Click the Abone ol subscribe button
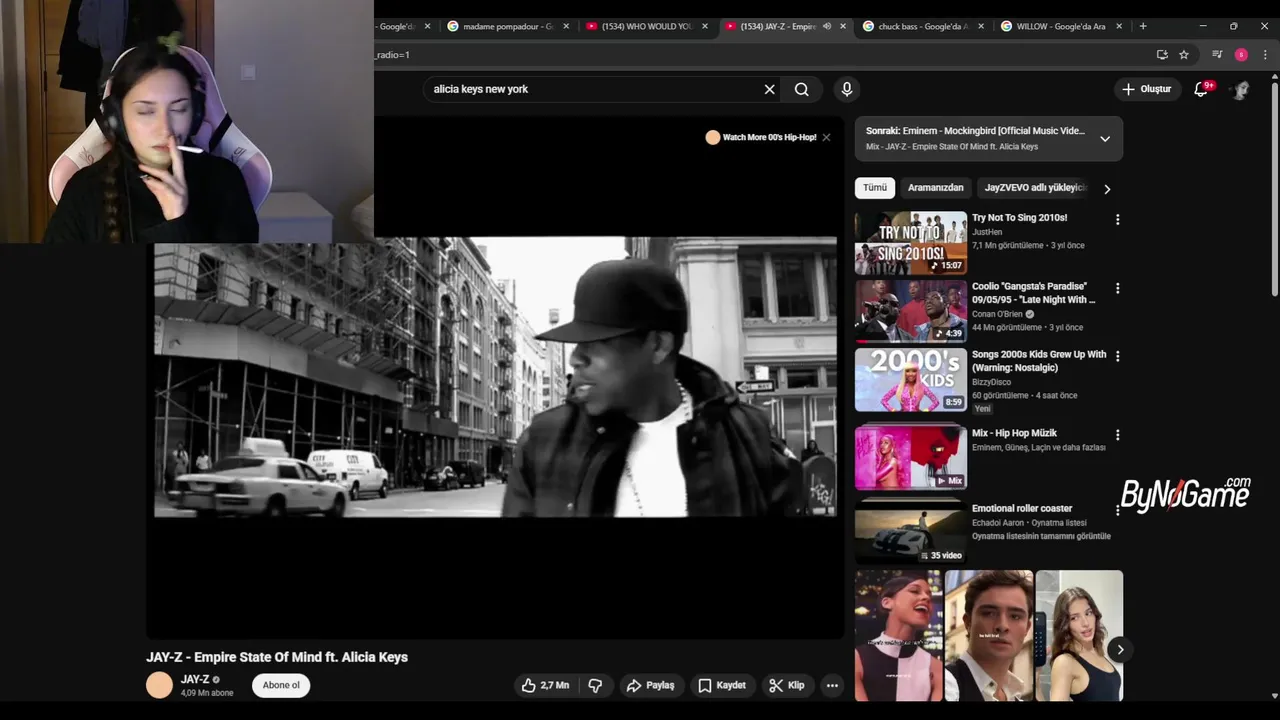 (281, 685)
